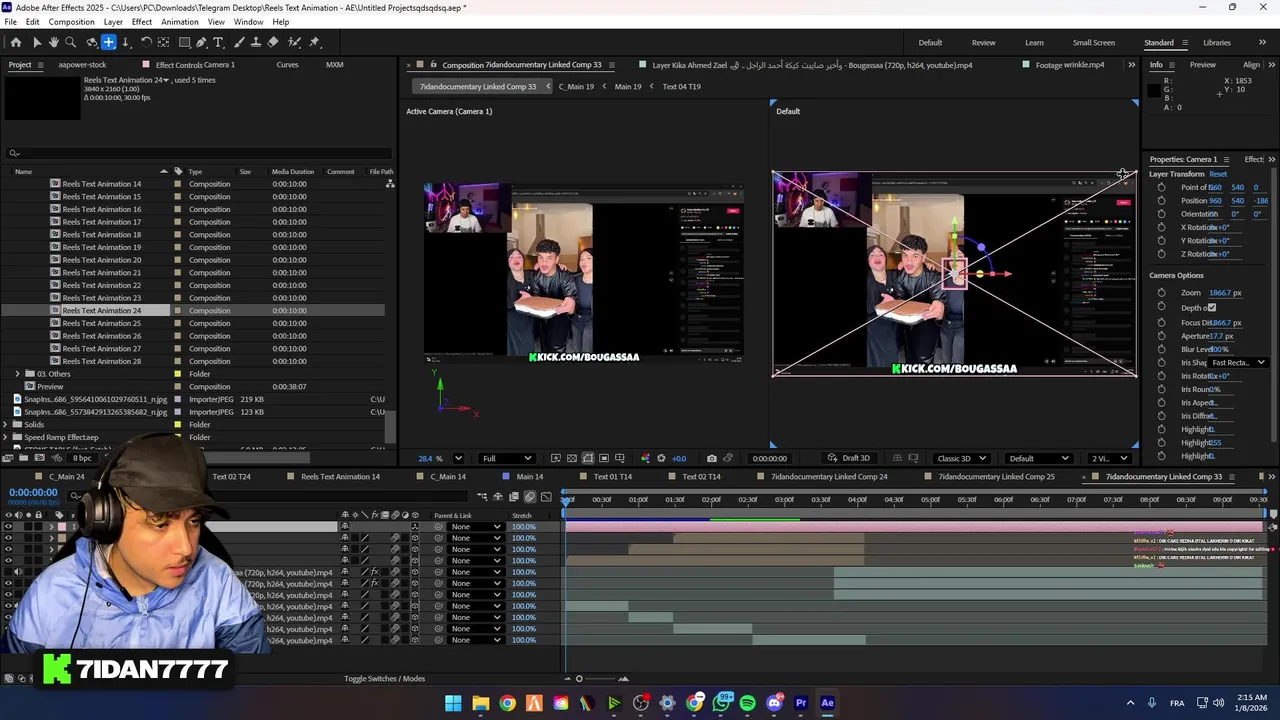Select the Rectangle shape tool

tap(184, 42)
